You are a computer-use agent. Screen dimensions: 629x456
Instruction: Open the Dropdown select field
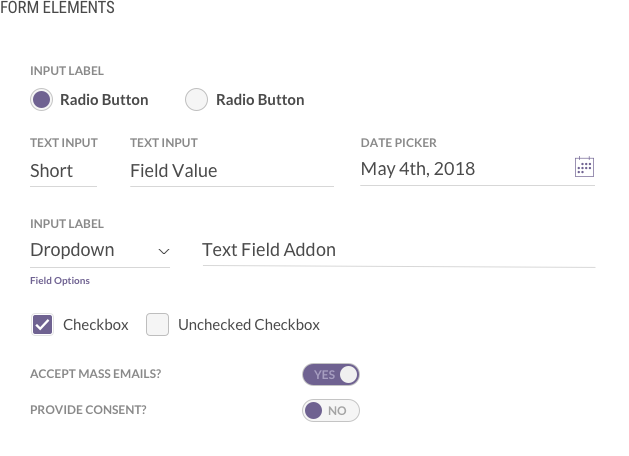coord(90,250)
